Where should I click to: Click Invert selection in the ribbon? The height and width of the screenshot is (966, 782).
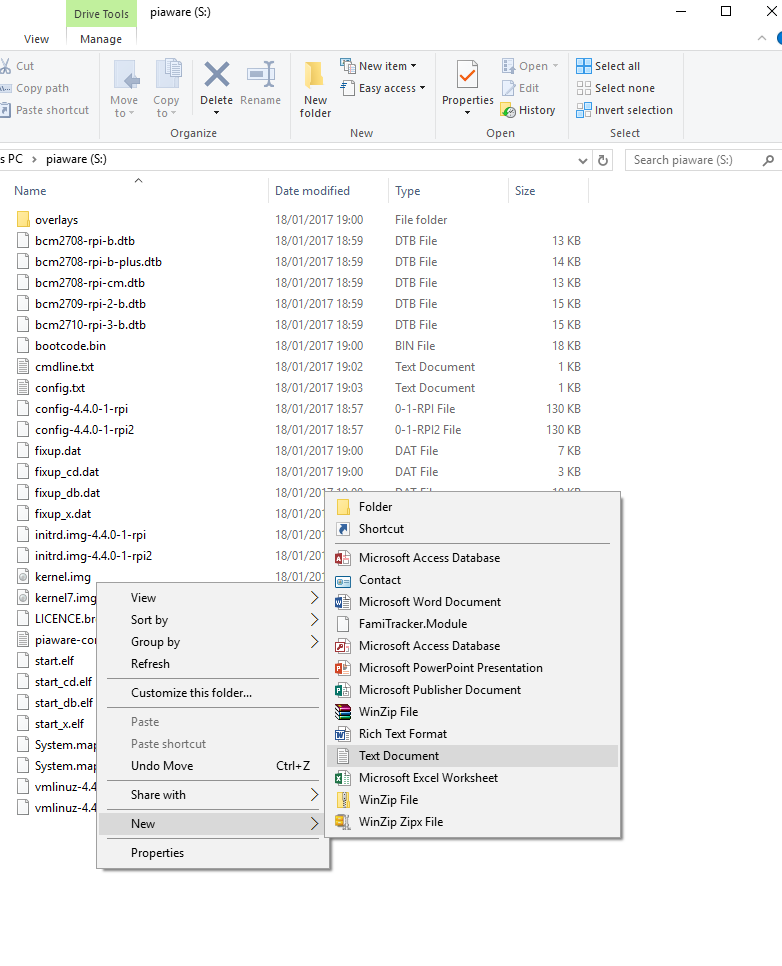pos(624,110)
